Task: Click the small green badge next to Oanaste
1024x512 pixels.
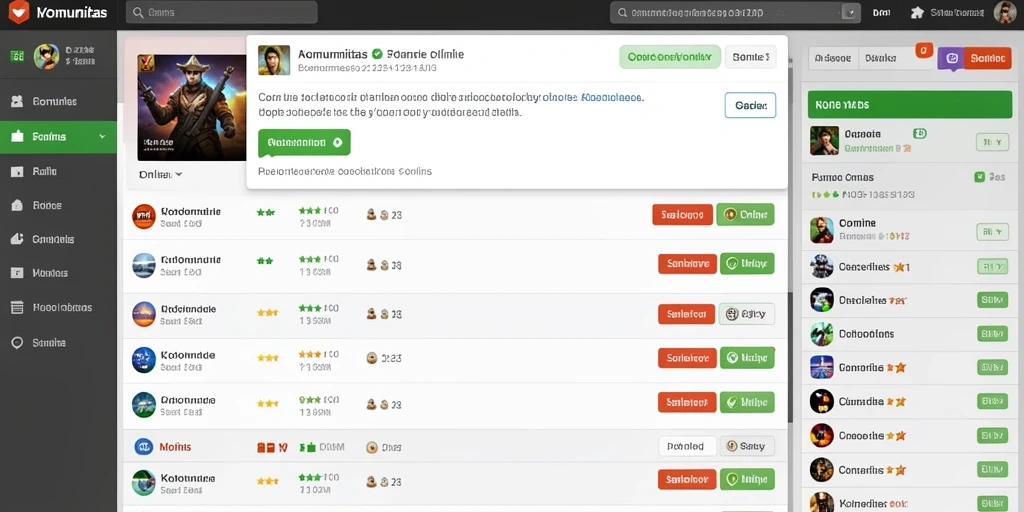Action: [x=920, y=134]
